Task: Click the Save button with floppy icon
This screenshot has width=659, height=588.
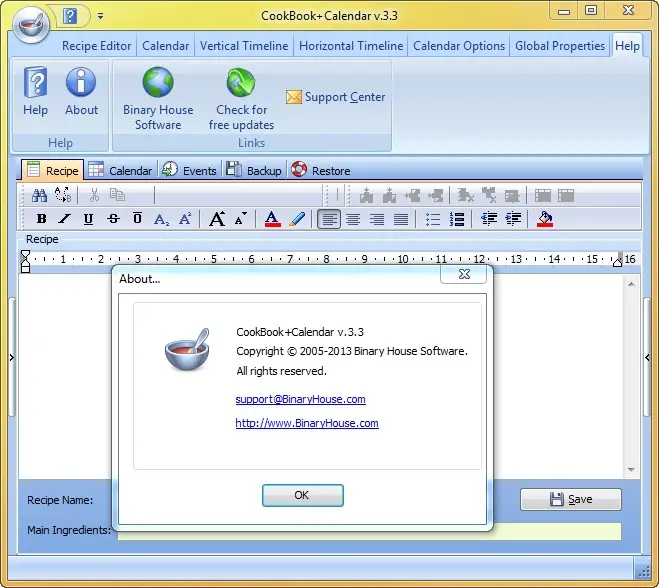Action: tap(571, 499)
